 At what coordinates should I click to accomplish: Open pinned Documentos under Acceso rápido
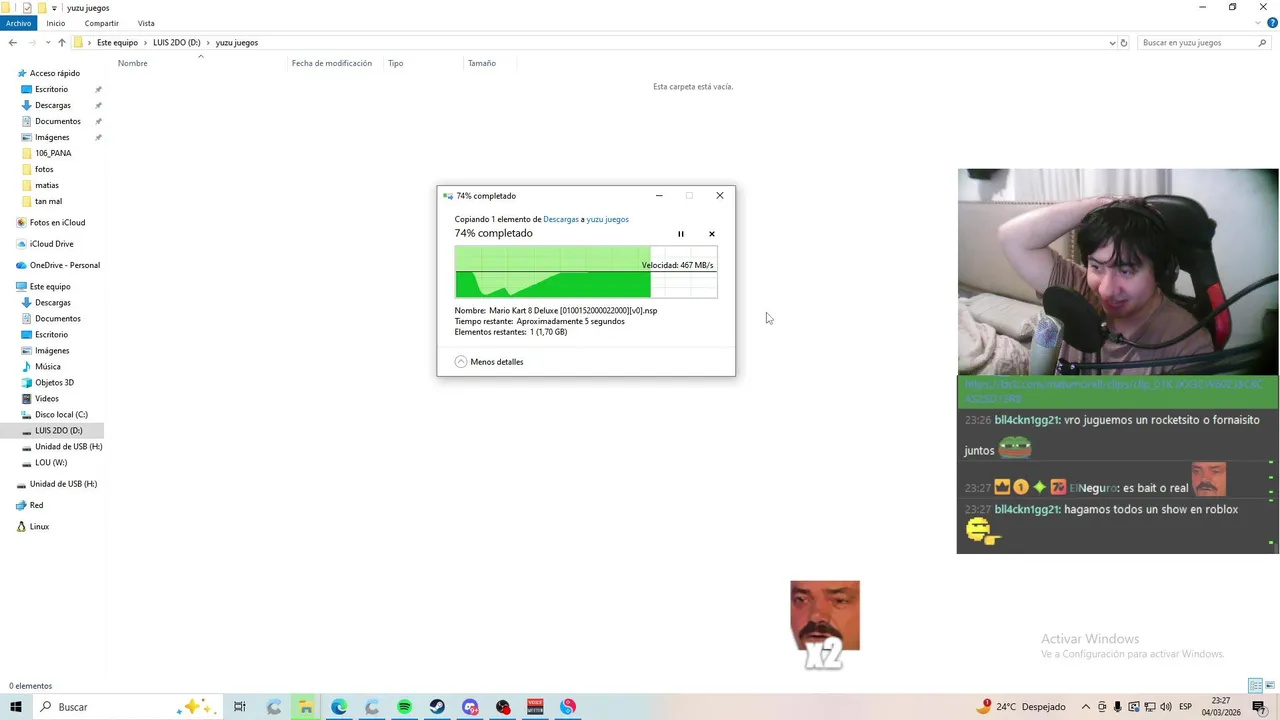57,121
